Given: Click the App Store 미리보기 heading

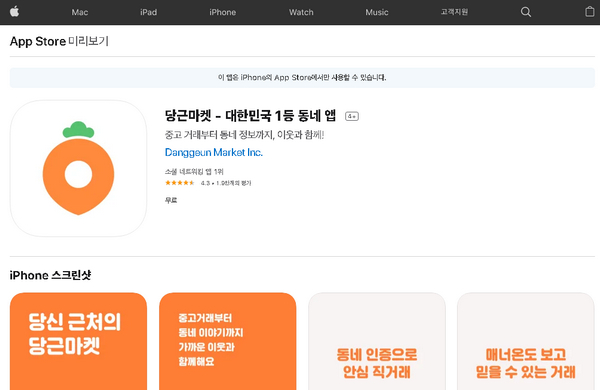Looking at the screenshot, I should 59,41.
